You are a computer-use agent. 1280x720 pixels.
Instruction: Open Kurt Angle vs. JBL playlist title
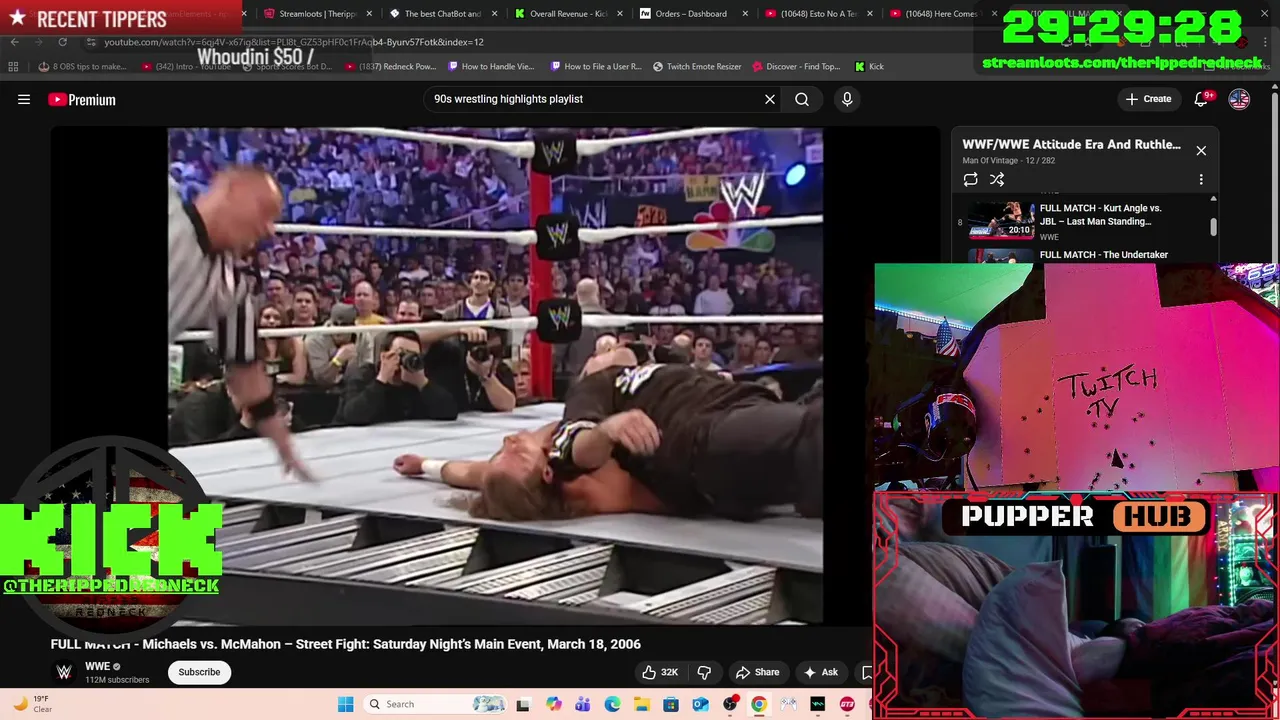[x=1100, y=215]
